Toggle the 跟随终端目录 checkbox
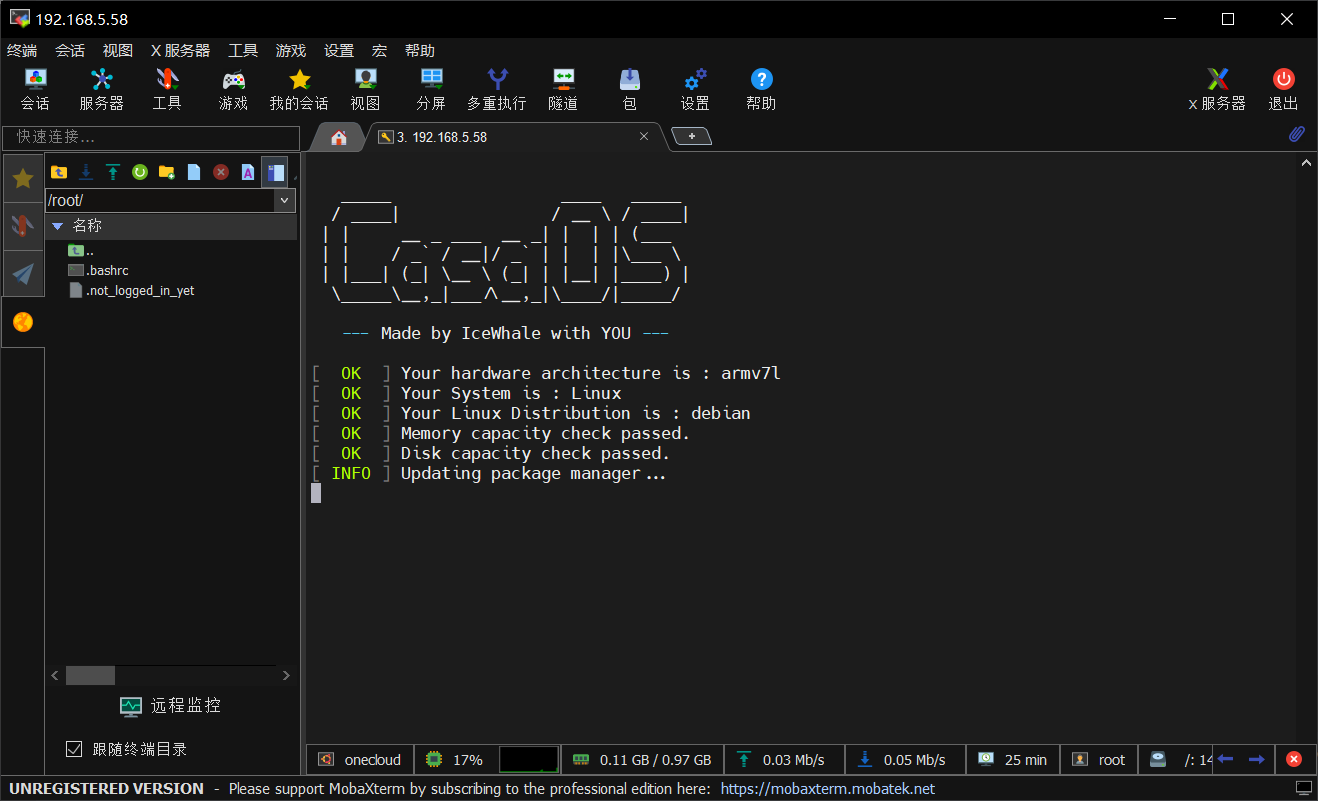The width and height of the screenshot is (1318, 801). (74, 749)
